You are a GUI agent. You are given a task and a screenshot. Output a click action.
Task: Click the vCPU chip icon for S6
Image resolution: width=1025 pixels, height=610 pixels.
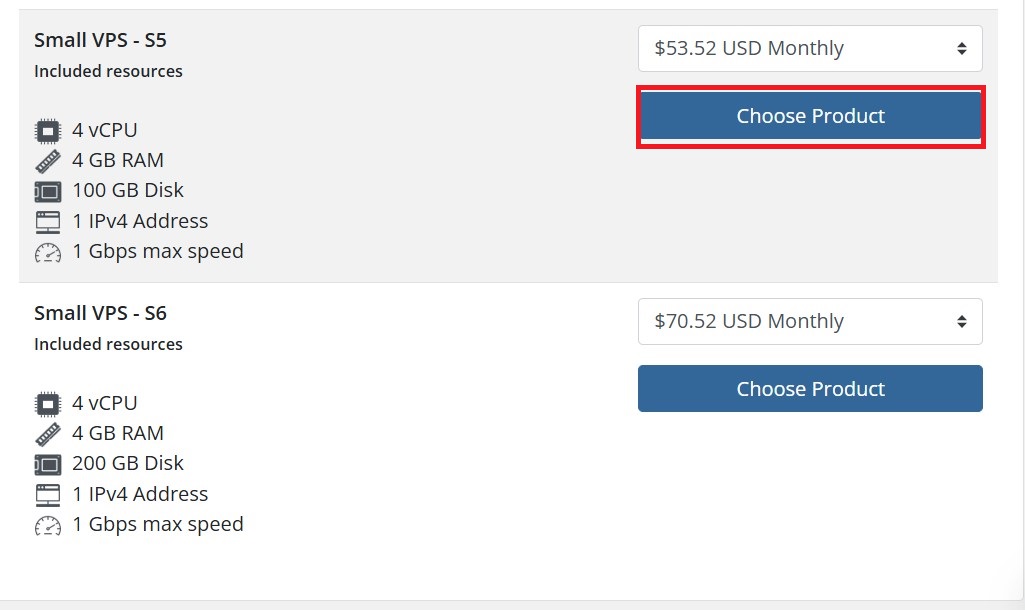tap(48, 404)
